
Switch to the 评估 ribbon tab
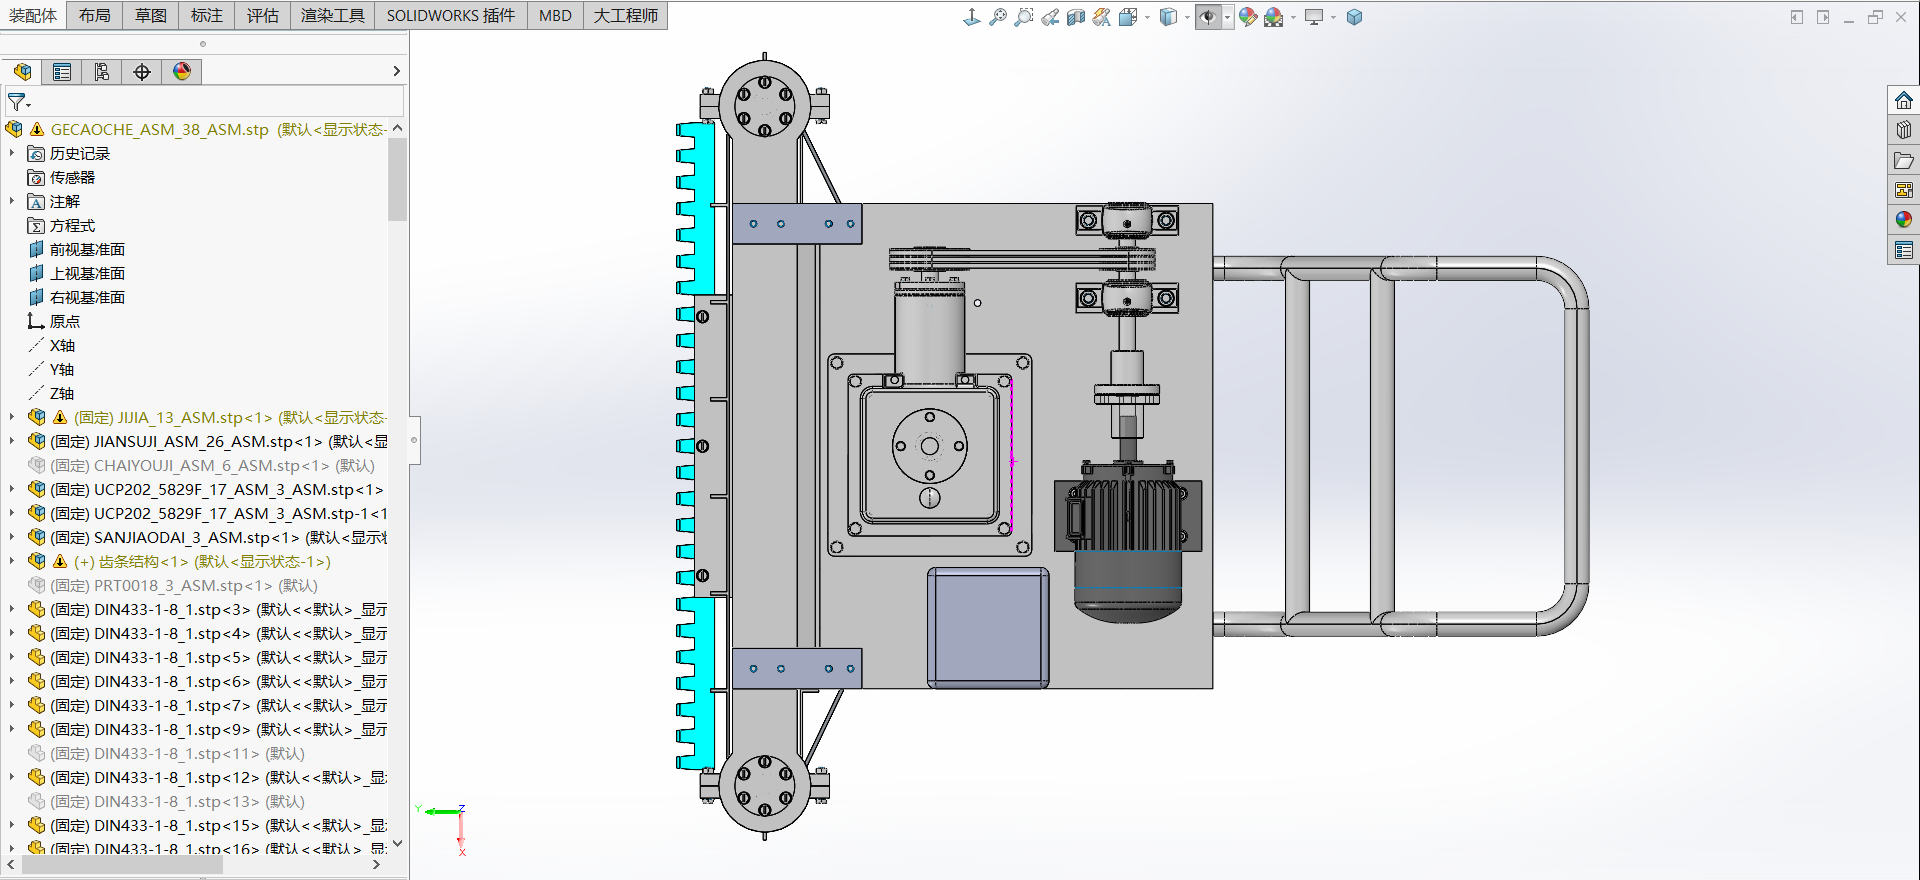pos(263,15)
